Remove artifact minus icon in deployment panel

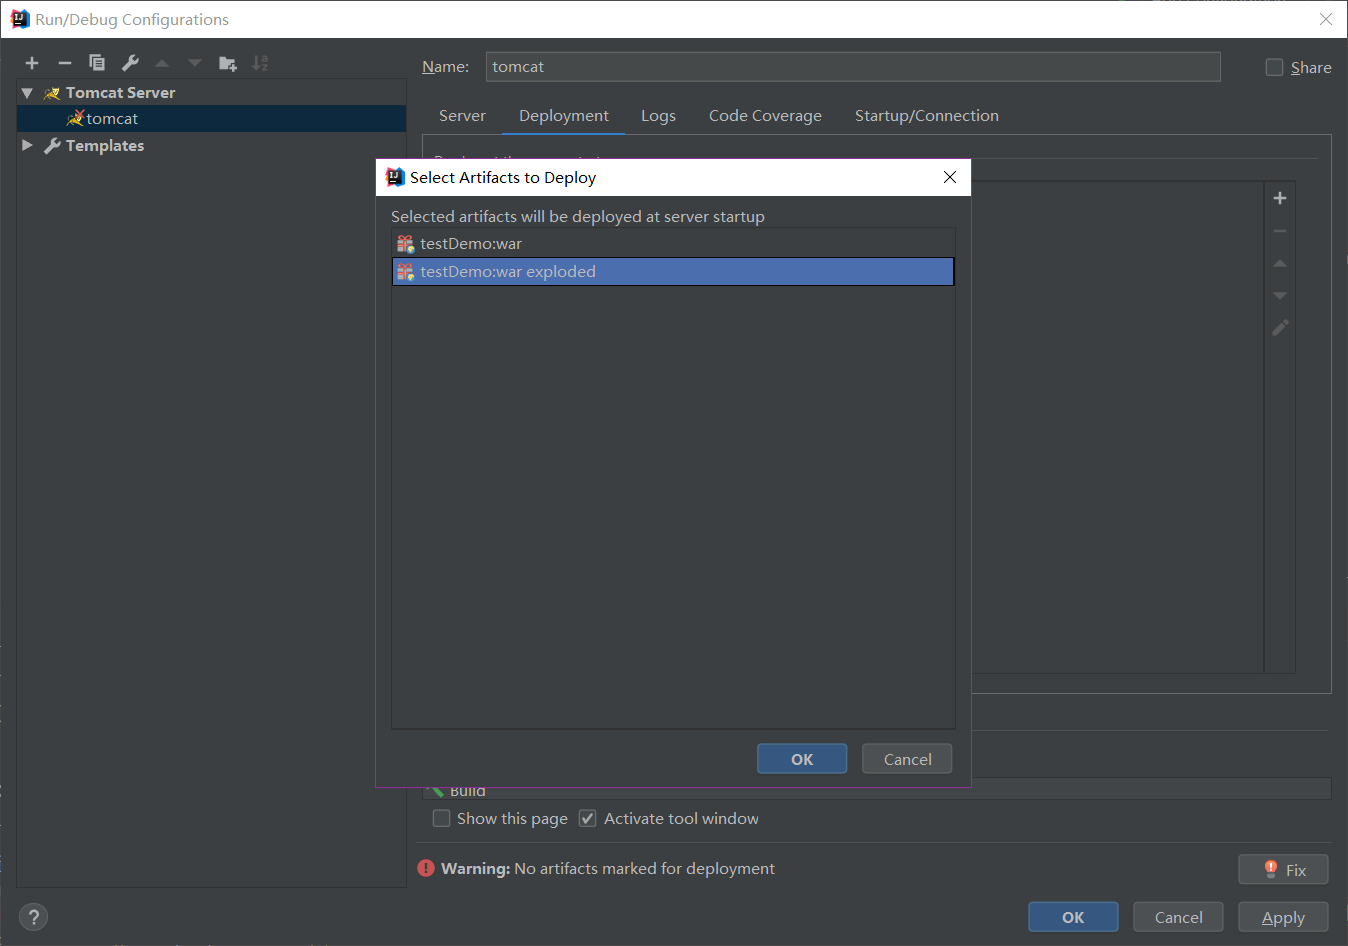point(1280,231)
